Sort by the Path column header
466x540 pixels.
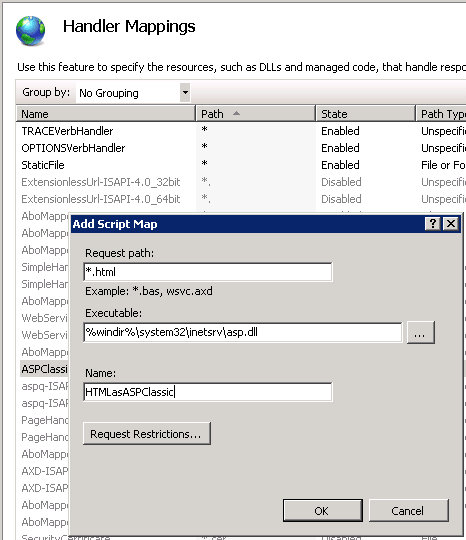coord(255,114)
